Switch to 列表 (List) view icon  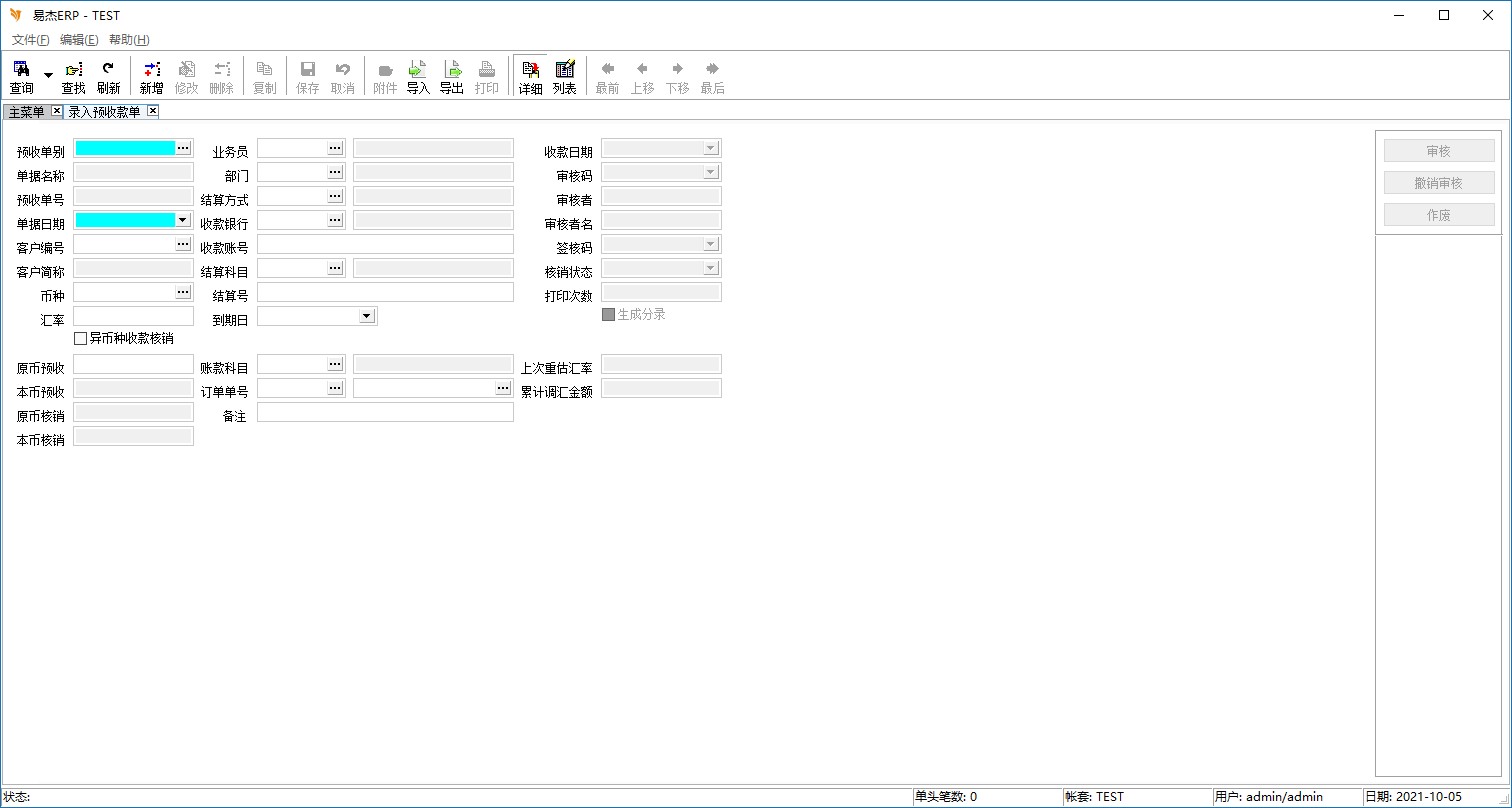[564, 76]
